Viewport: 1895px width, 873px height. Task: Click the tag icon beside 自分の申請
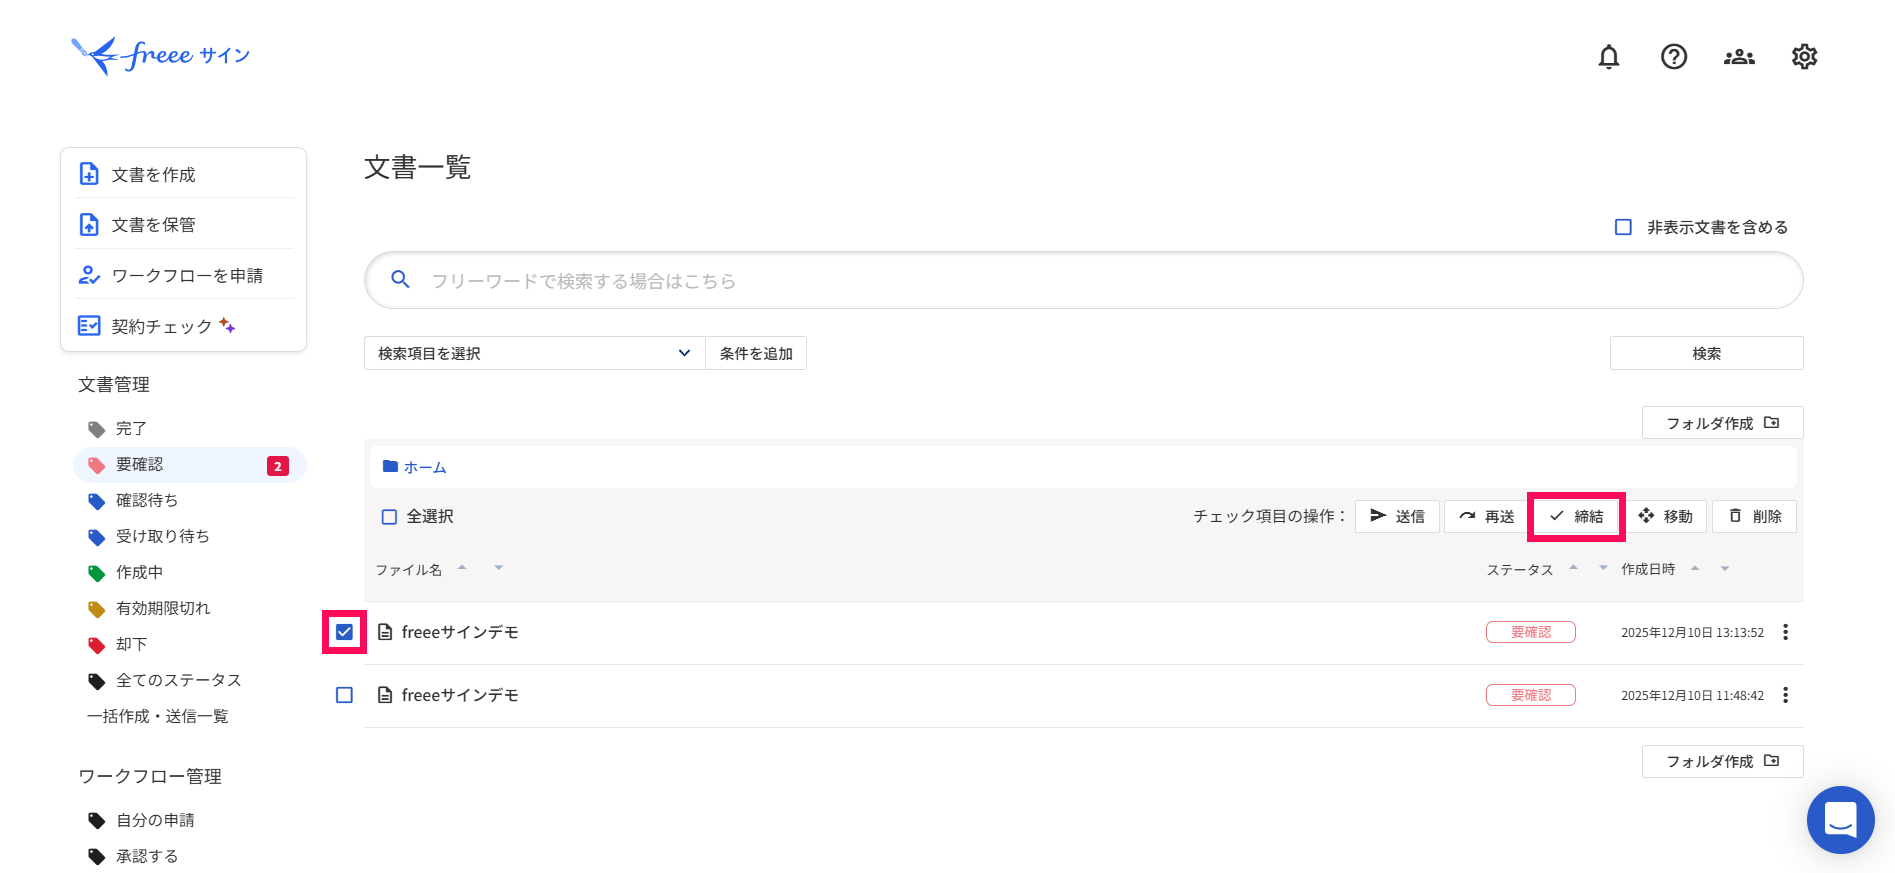[x=96, y=821]
